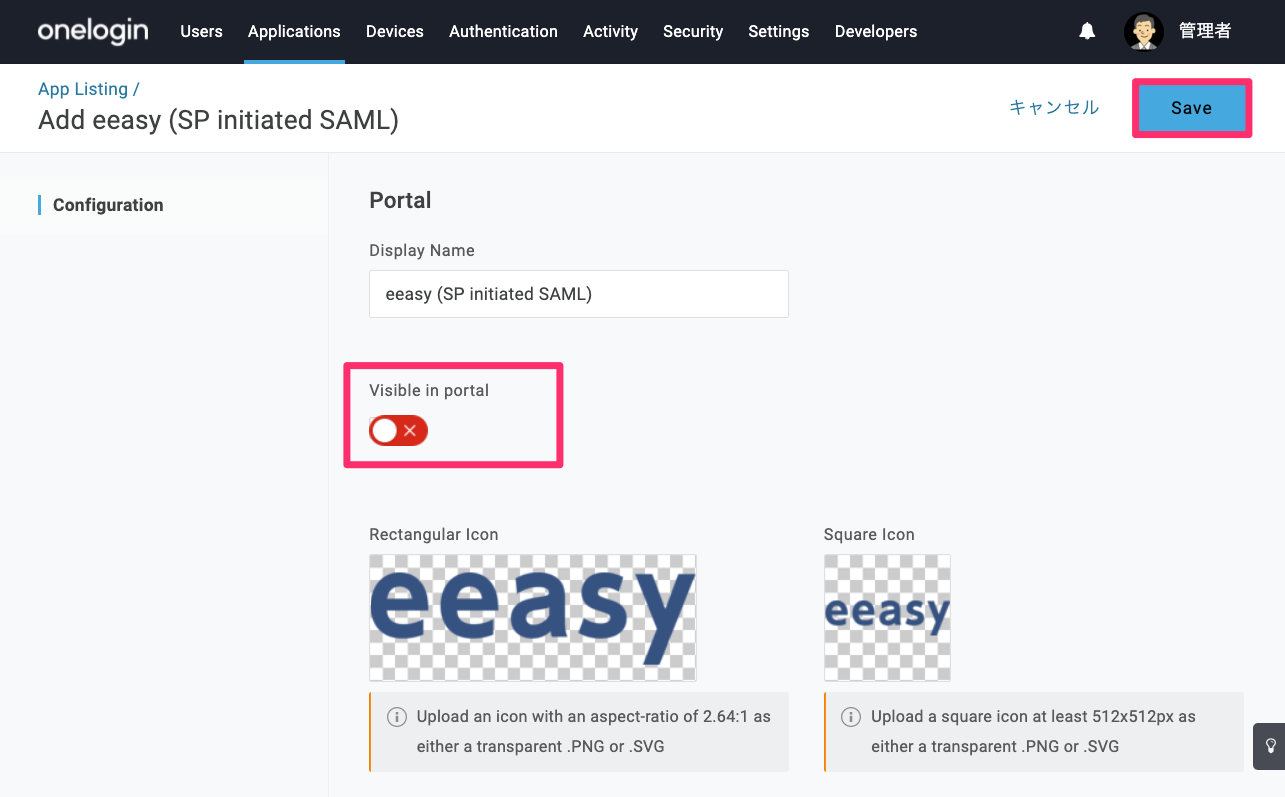1285x797 pixels.
Task: Open the Security menu
Action: pyautogui.click(x=693, y=32)
